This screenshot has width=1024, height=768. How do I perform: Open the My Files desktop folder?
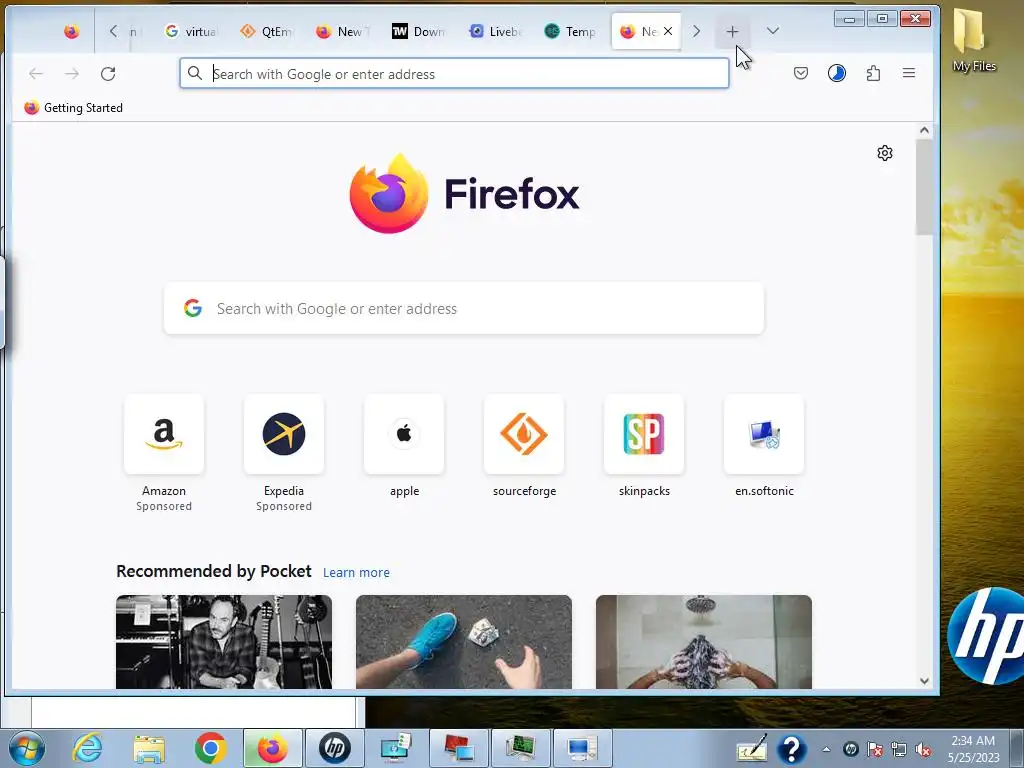tap(974, 41)
